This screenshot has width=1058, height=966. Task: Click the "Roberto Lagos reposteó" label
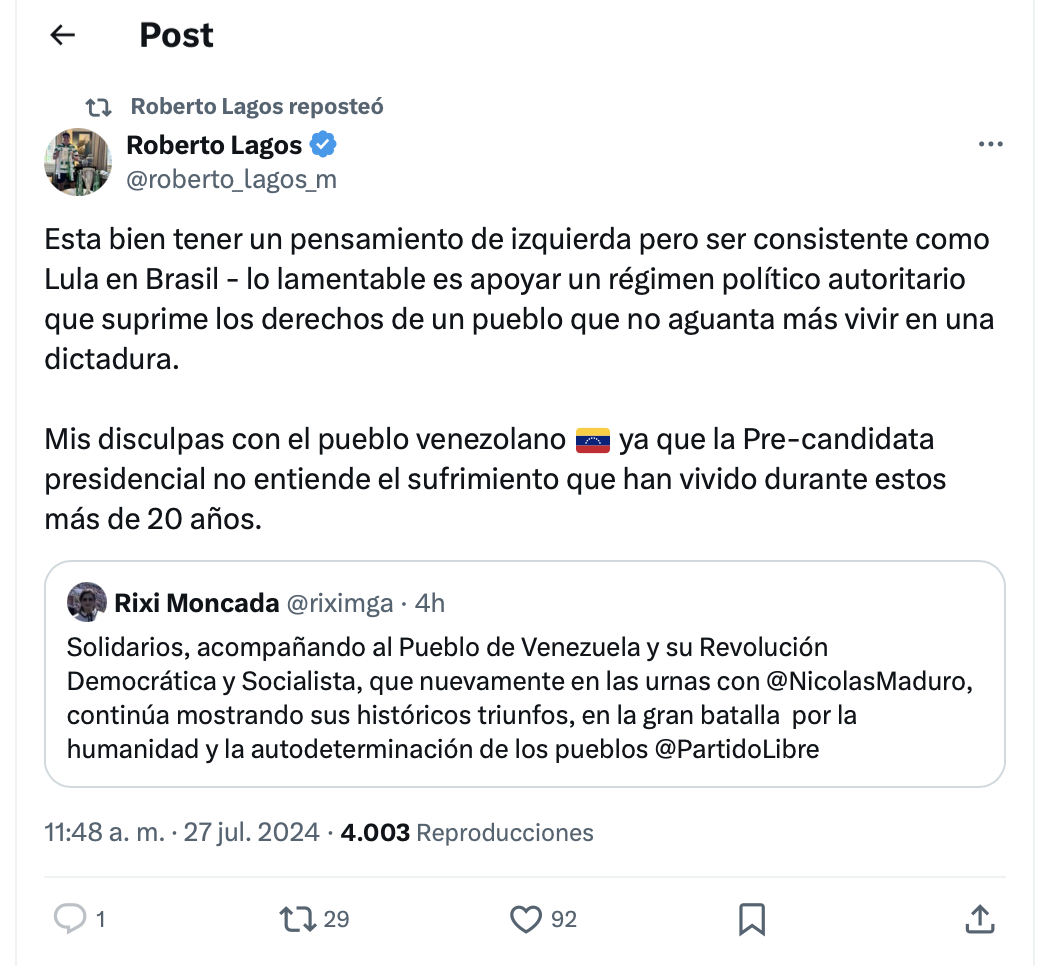257,106
